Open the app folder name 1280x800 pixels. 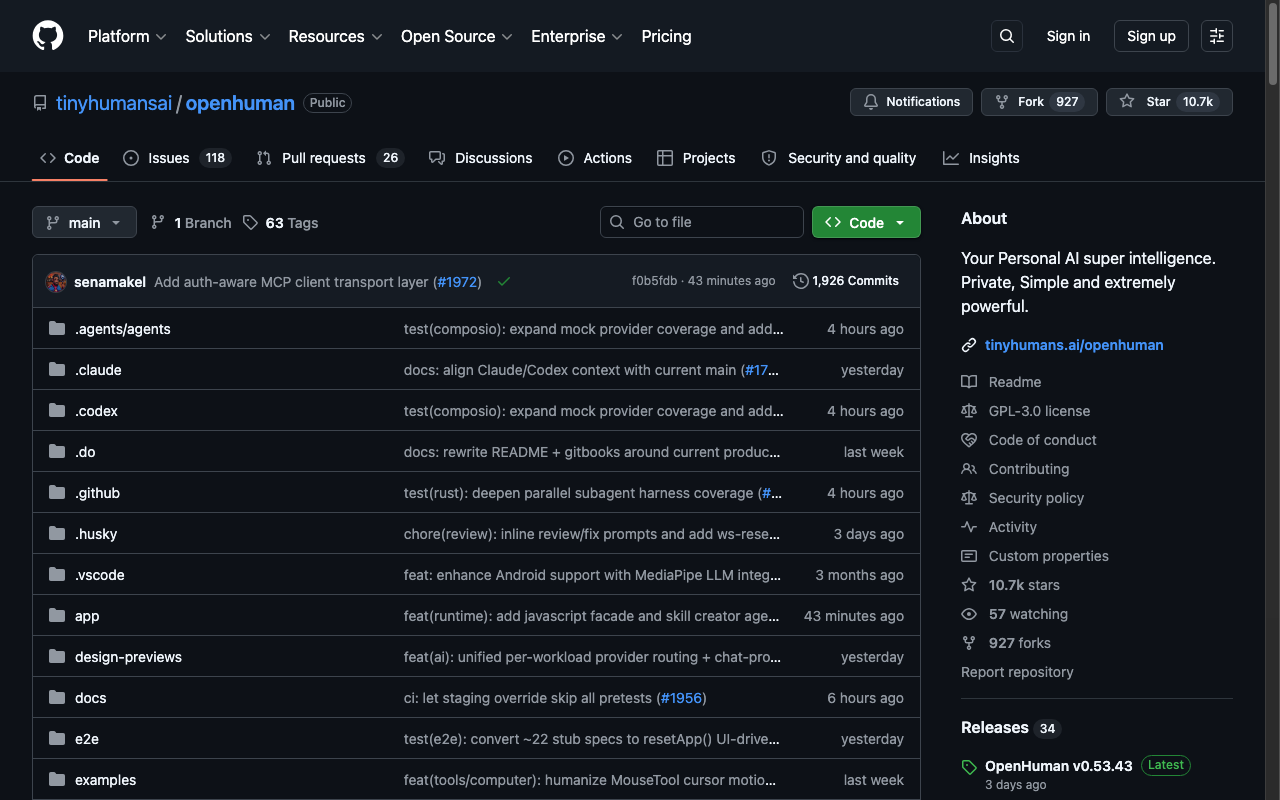click(87, 616)
